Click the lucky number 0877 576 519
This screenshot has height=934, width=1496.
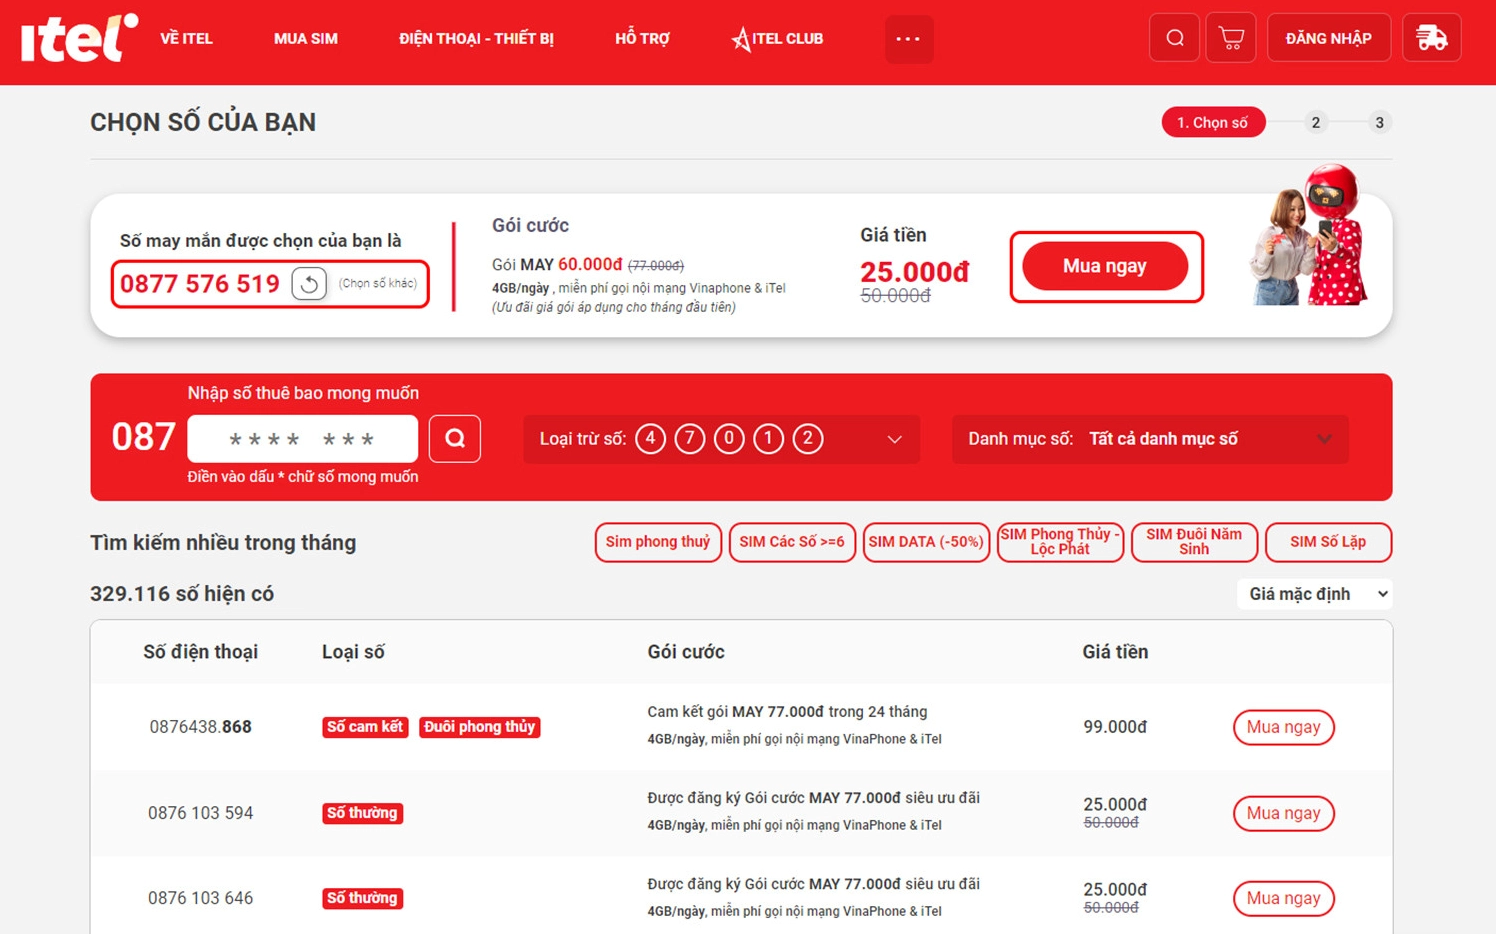[x=200, y=284]
